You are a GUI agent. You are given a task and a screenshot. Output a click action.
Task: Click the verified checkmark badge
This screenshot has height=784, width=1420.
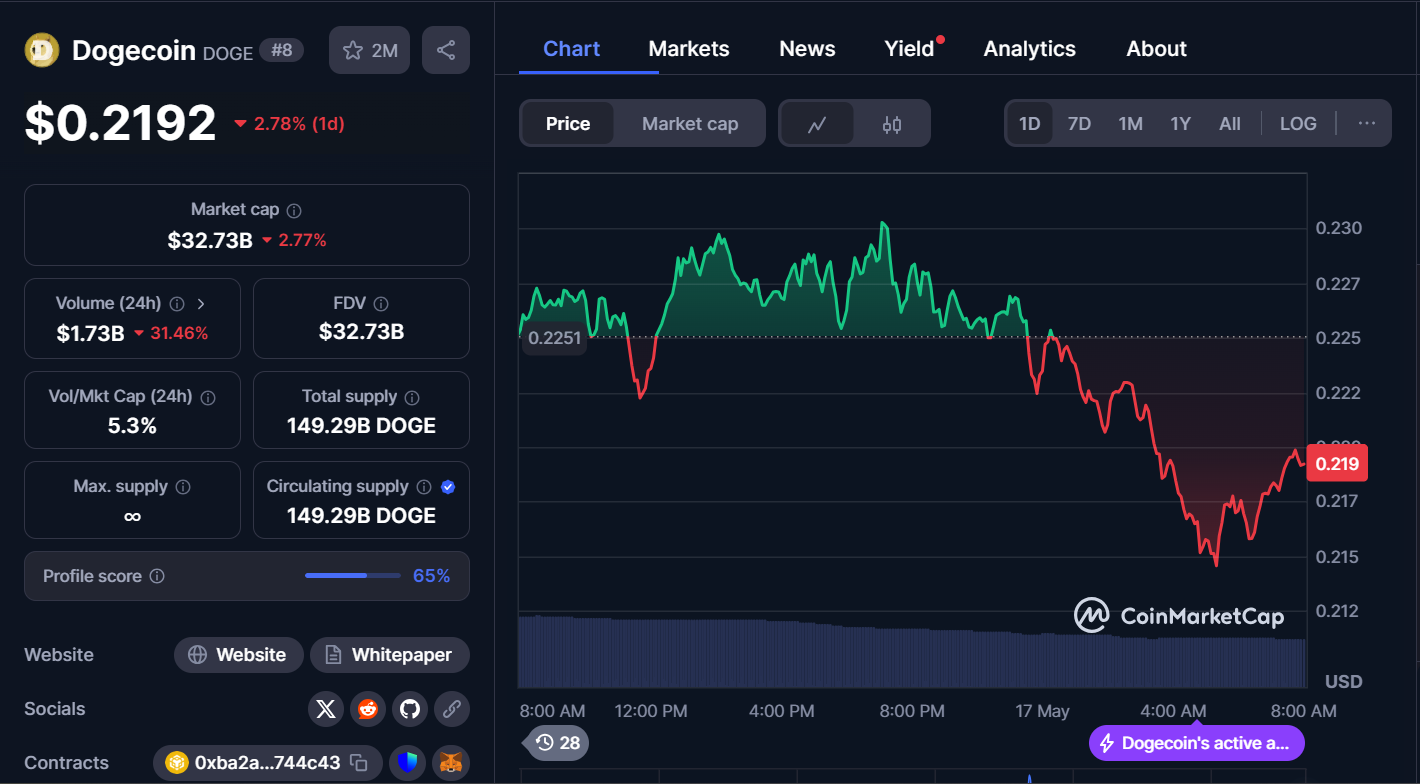[x=448, y=487]
